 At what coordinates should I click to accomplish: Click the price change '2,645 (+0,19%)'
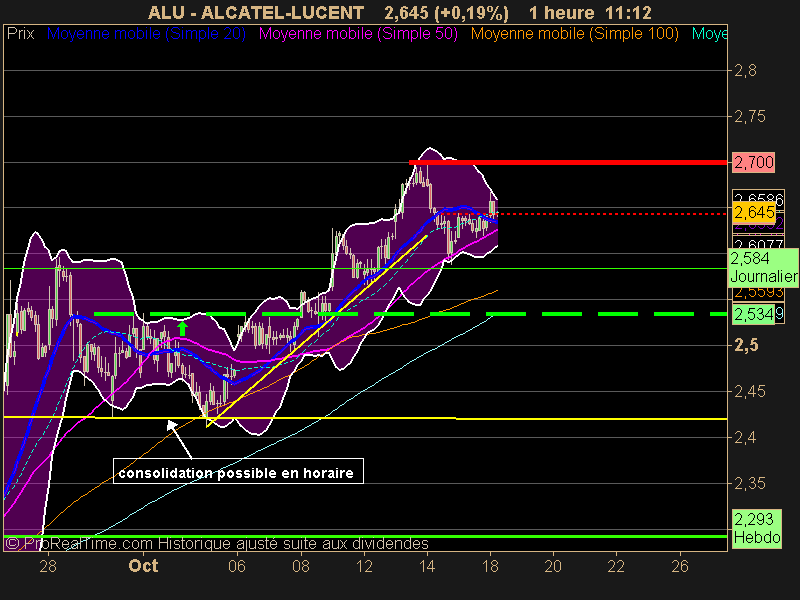[446, 13]
